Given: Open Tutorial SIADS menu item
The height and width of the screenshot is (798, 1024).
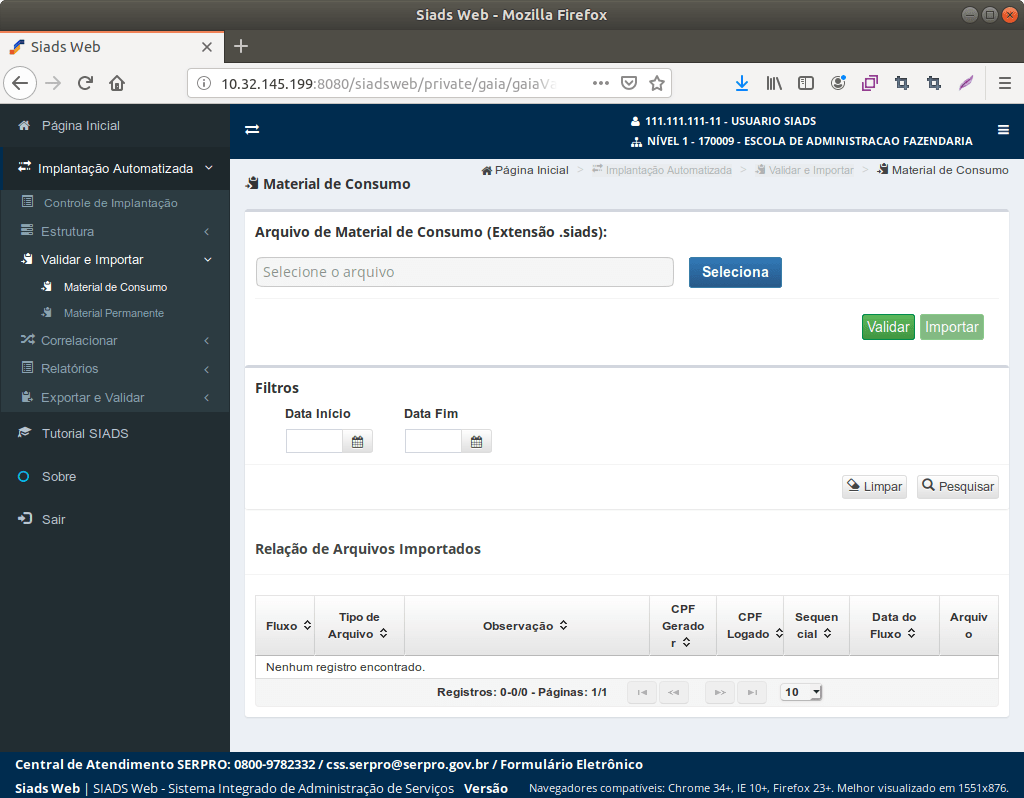Looking at the screenshot, I should click(x=85, y=434).
